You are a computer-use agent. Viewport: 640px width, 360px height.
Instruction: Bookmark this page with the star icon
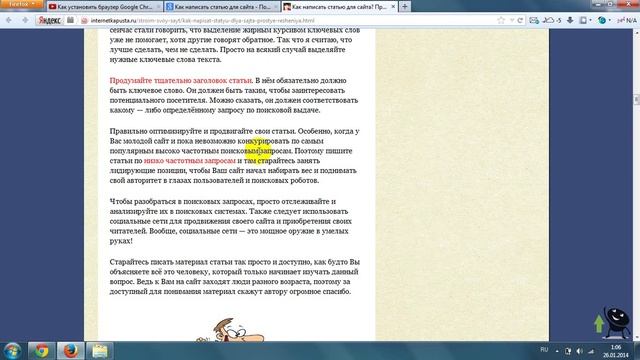501,20
